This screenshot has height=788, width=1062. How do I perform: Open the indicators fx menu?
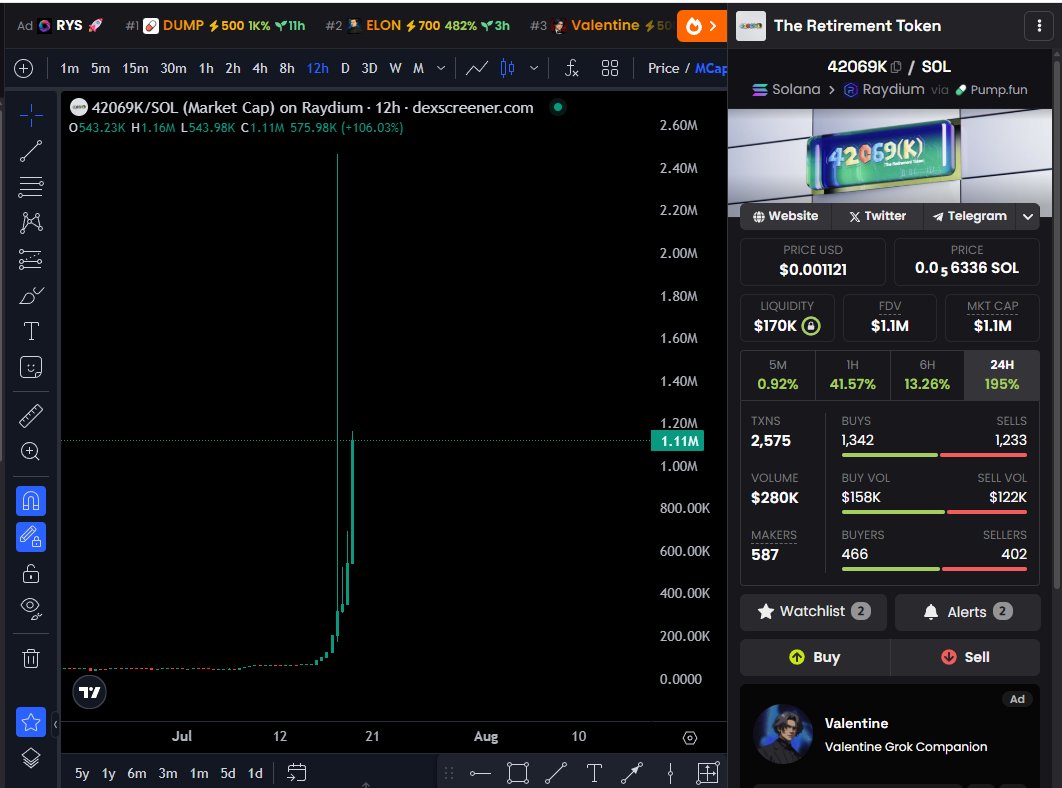click(x=572, y=68)
